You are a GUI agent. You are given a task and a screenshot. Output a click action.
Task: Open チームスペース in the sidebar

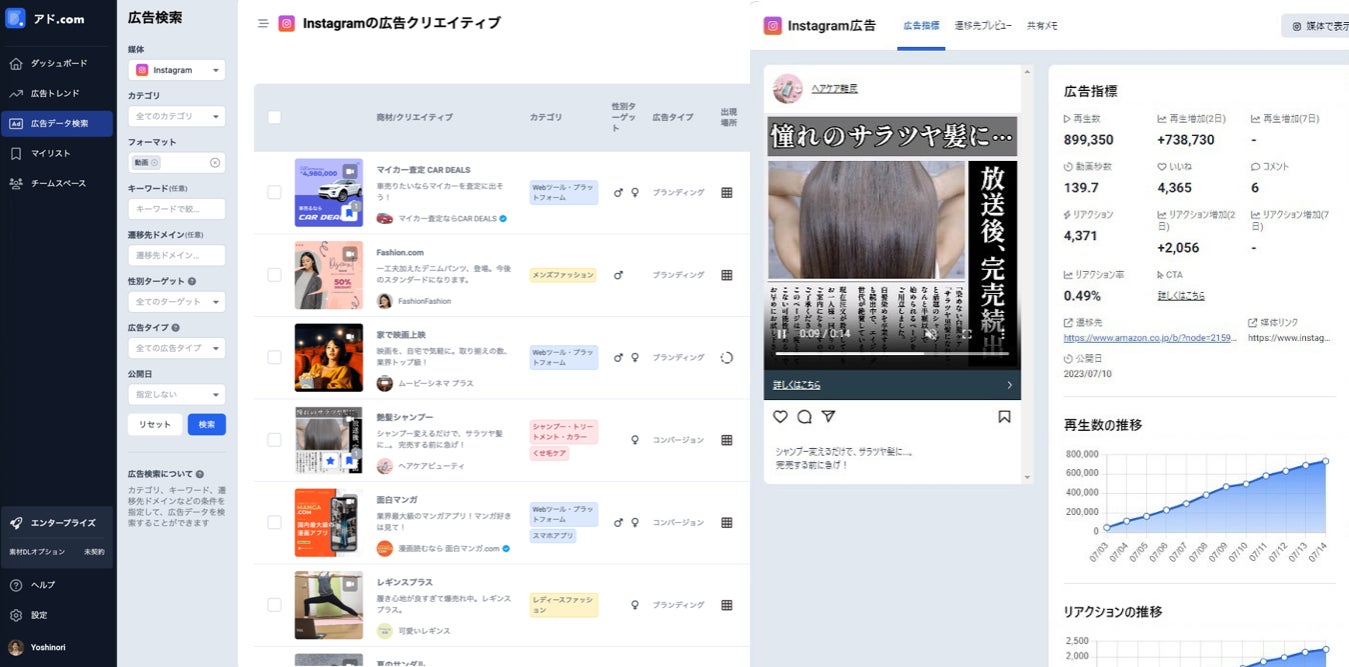click(57, 183)
